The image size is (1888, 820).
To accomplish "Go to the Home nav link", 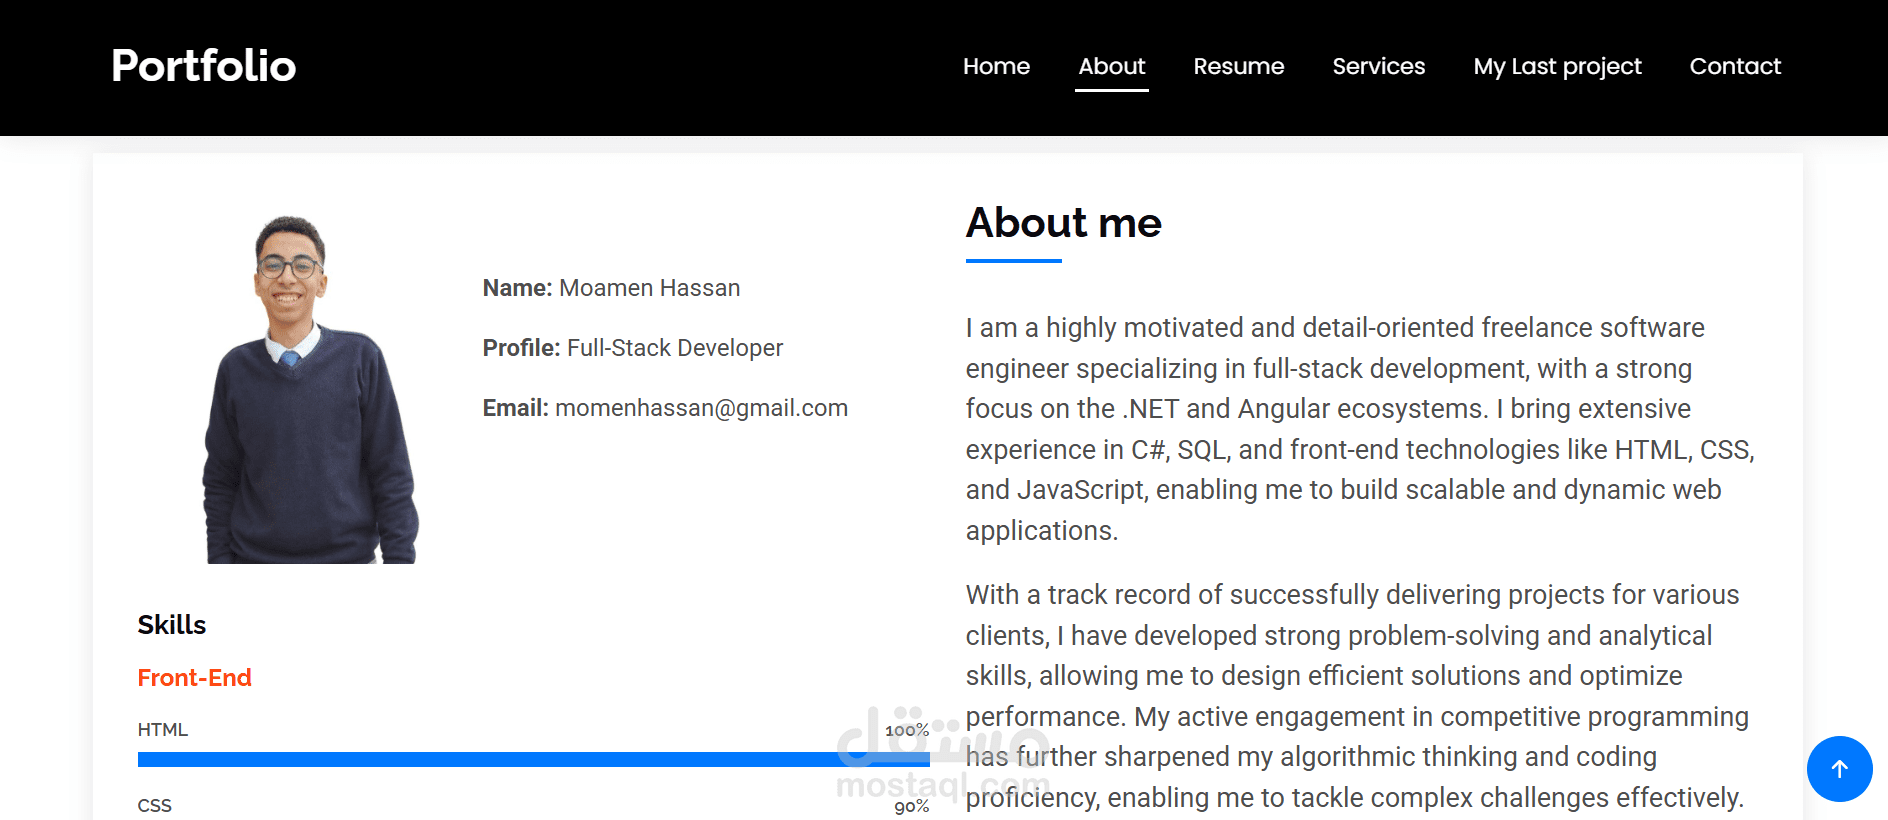I will pos(996,67).
